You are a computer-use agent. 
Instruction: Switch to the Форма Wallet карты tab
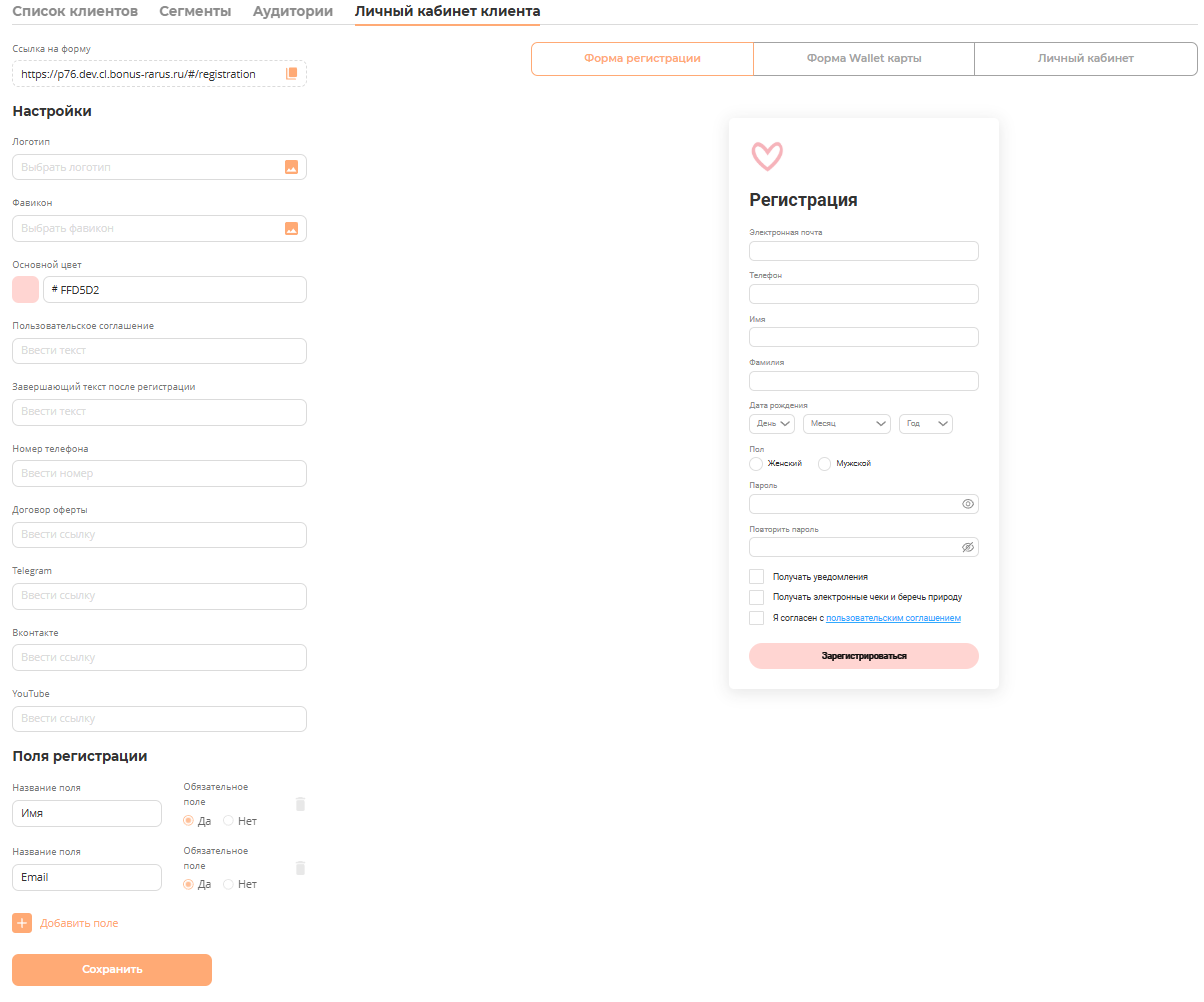pos(864,59)
